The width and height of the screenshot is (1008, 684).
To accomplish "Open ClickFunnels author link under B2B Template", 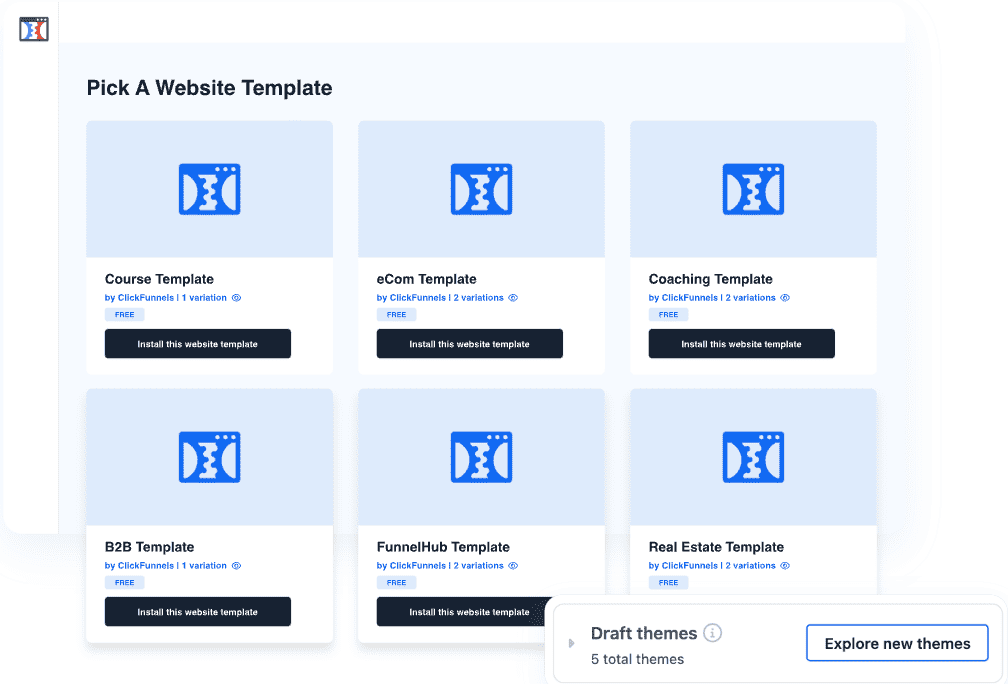I will point(146,566).
